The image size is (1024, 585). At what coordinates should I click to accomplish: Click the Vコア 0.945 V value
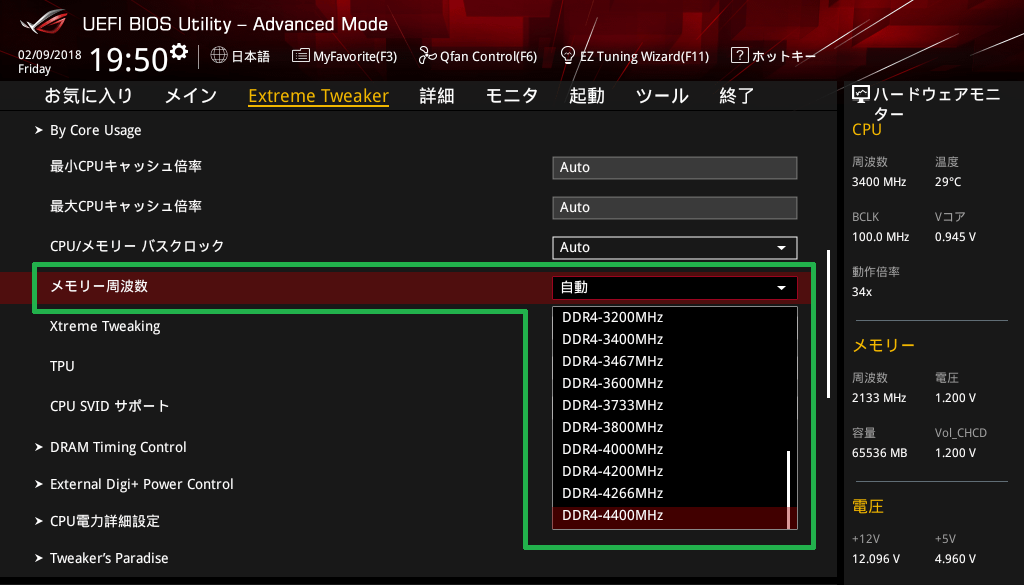click(955, 237)
